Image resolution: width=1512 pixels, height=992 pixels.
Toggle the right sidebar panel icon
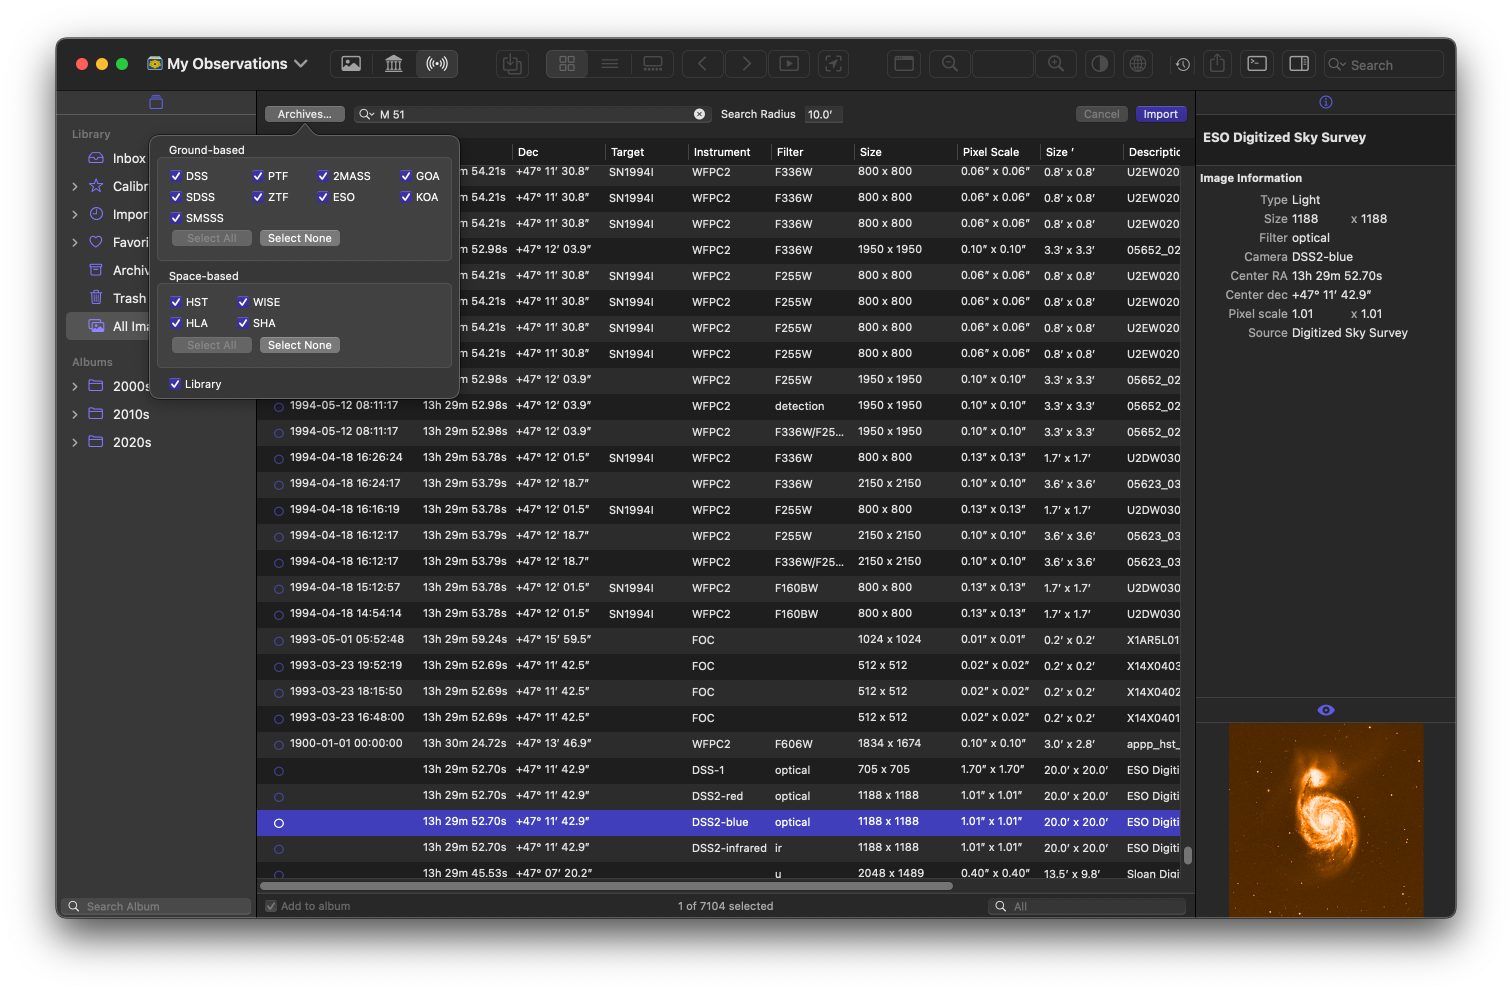point(1299,64)
